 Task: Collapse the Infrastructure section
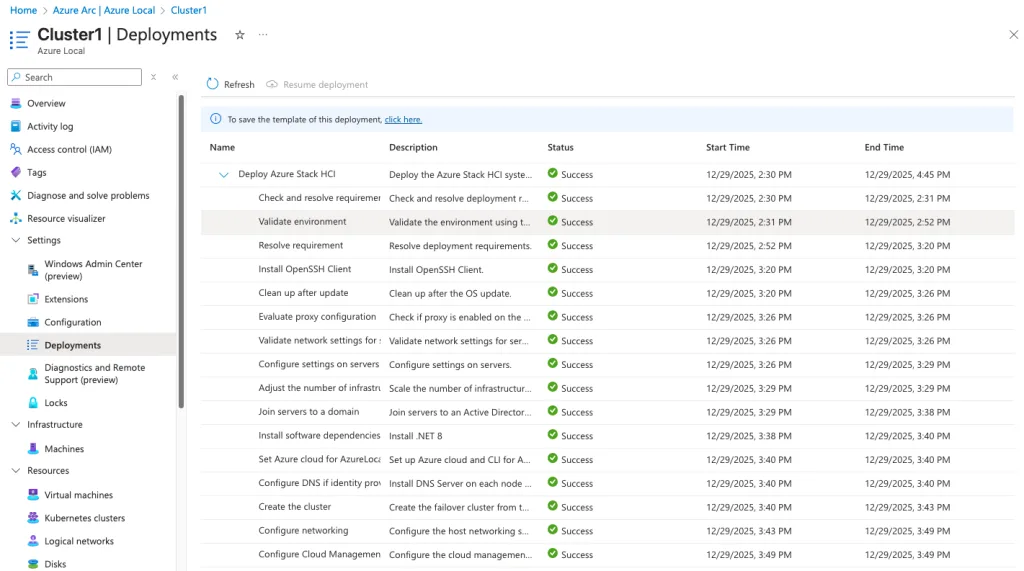coord(16,425)
